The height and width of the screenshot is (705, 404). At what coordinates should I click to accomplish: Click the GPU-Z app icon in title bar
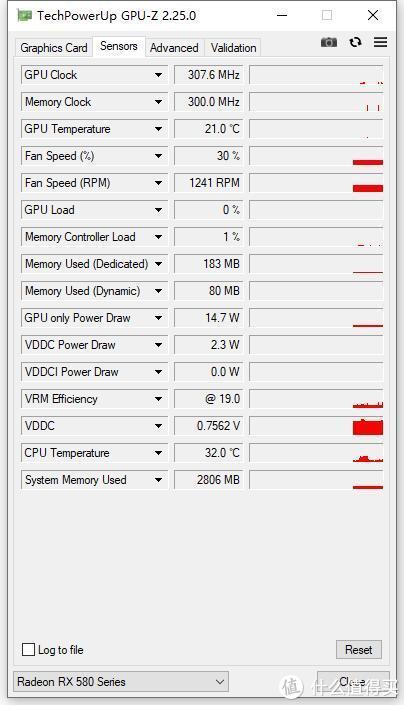[x=24, y=16]
